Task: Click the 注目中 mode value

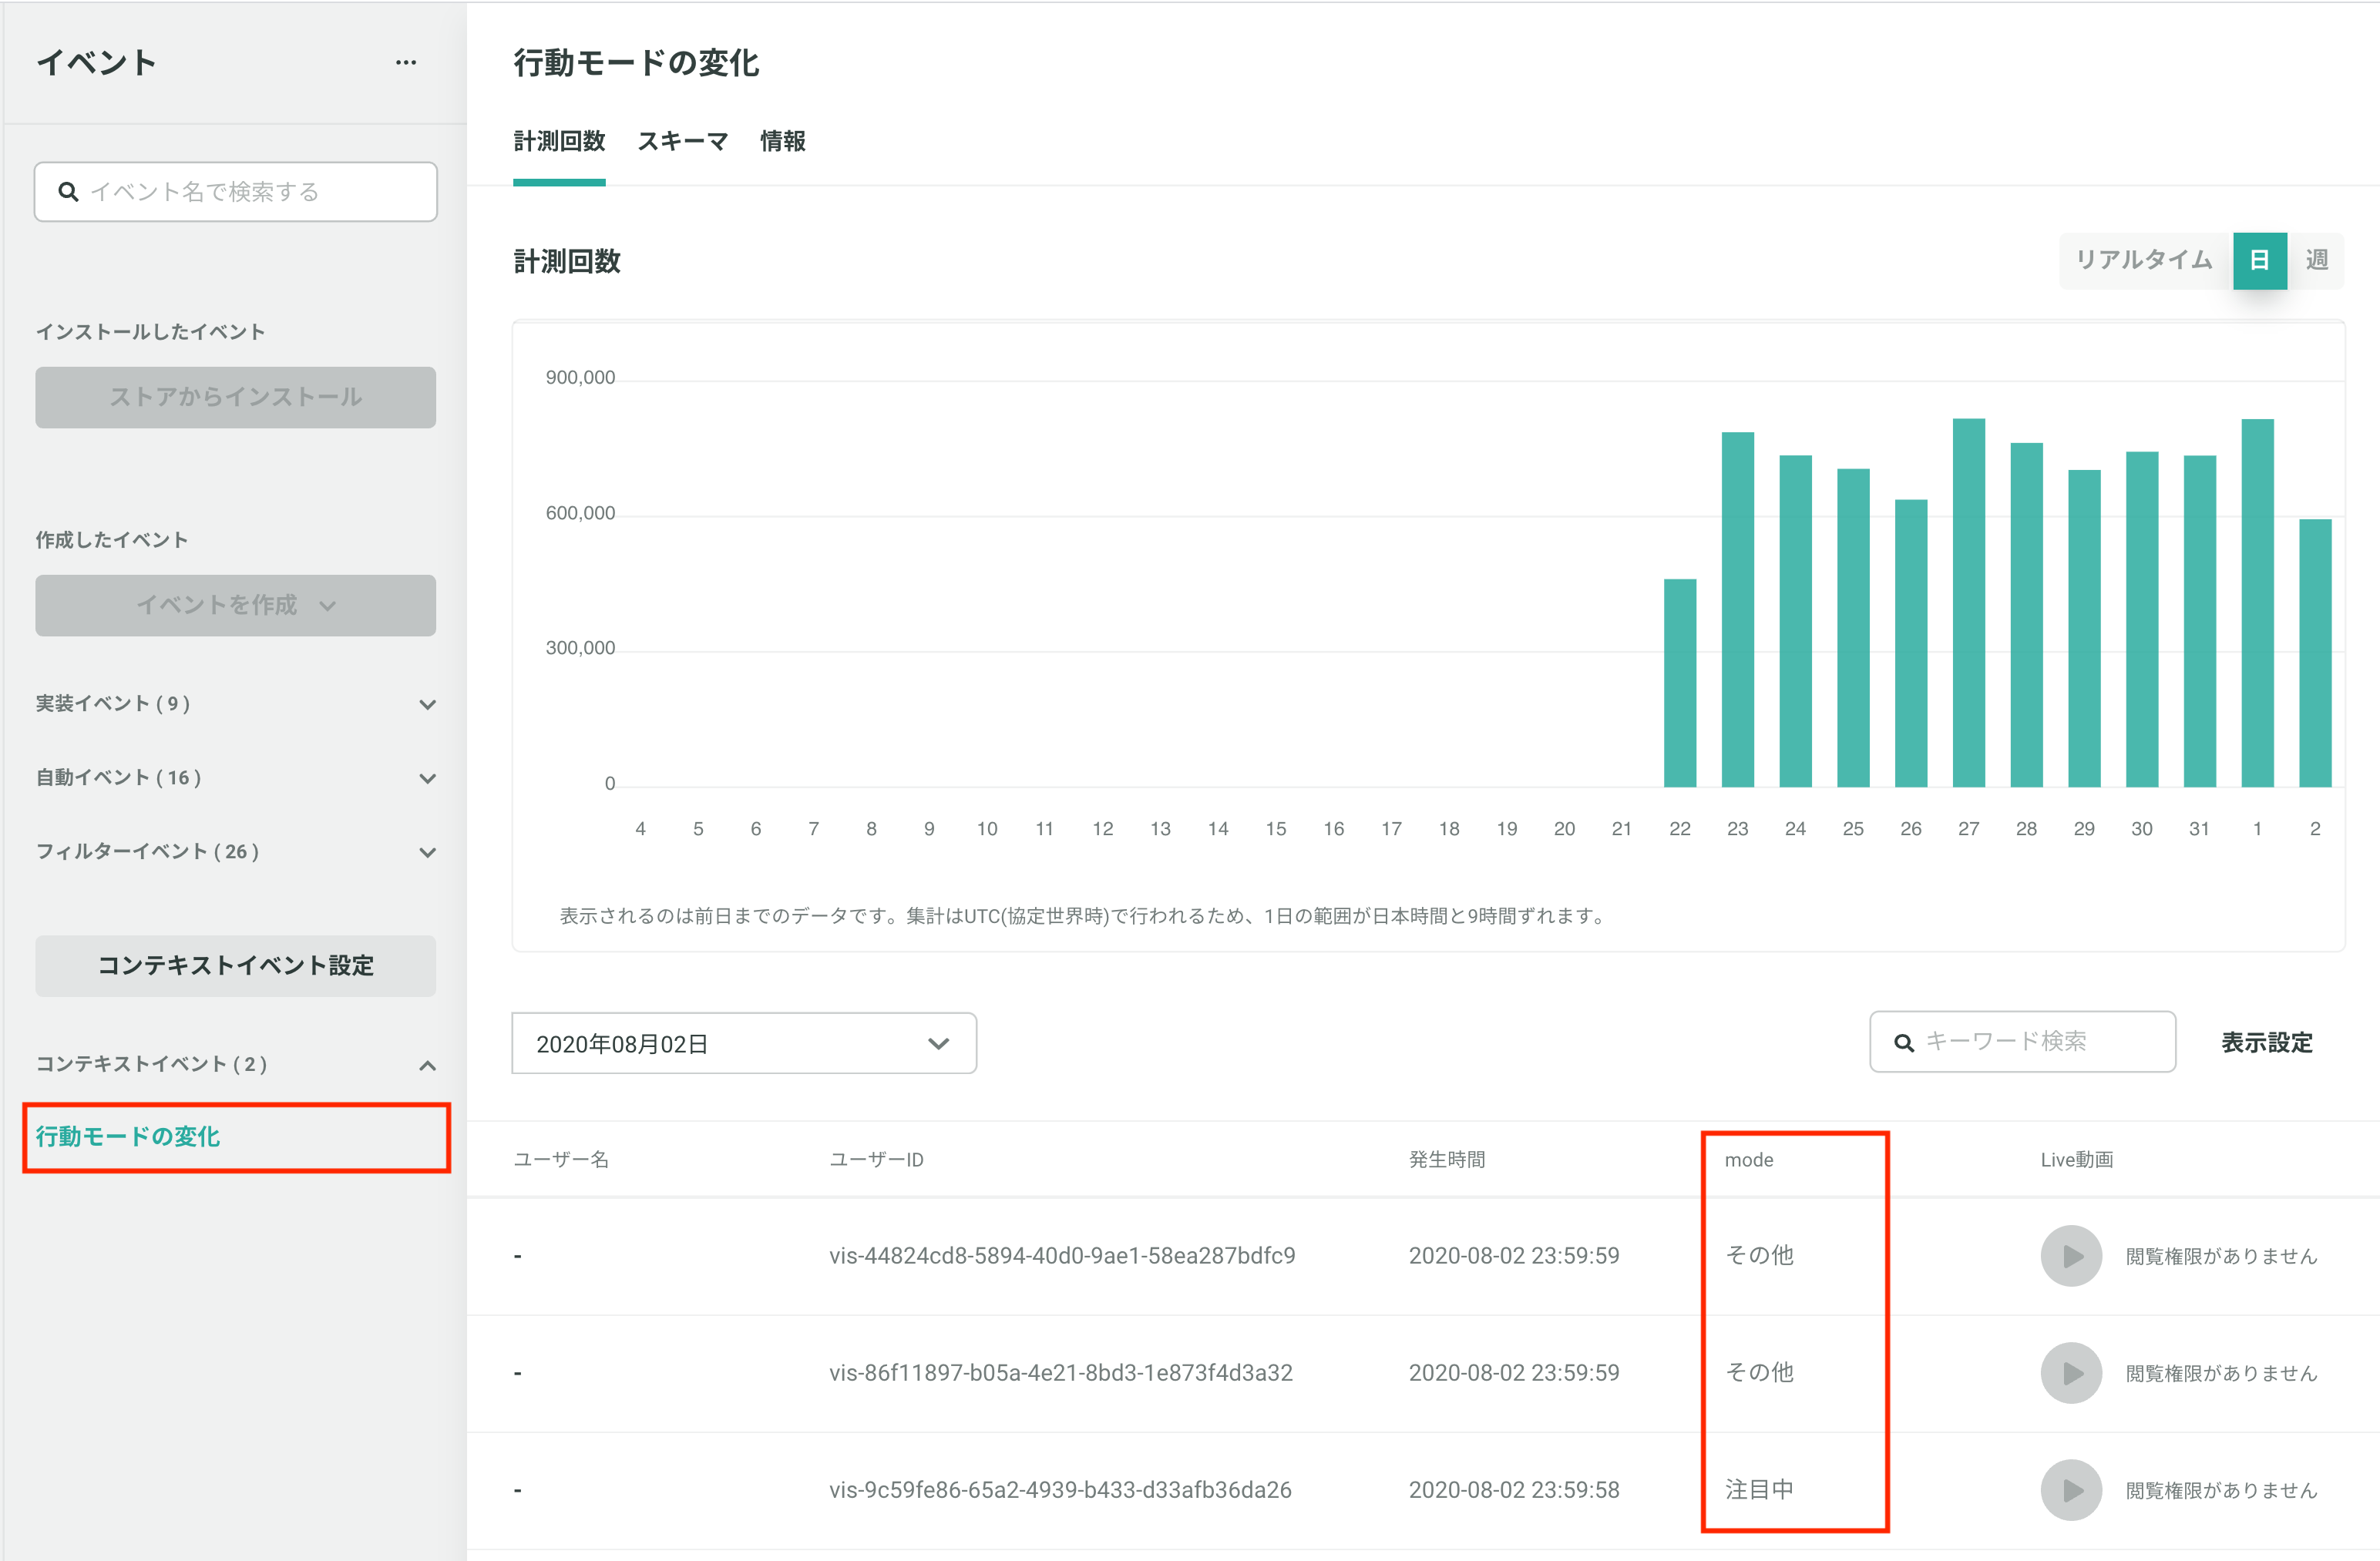Action: click(x=1759, y=1490)
